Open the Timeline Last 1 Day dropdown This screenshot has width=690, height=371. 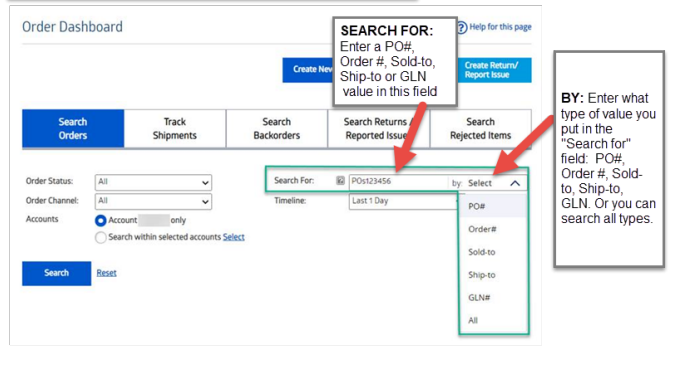pyautogui.click(x=404, y=202)
